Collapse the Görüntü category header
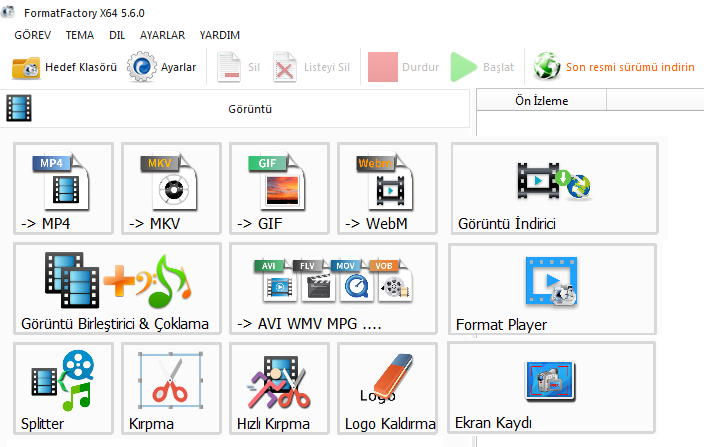Image resolution: width=704 pixels, height=447 pixels. (235, 109)
